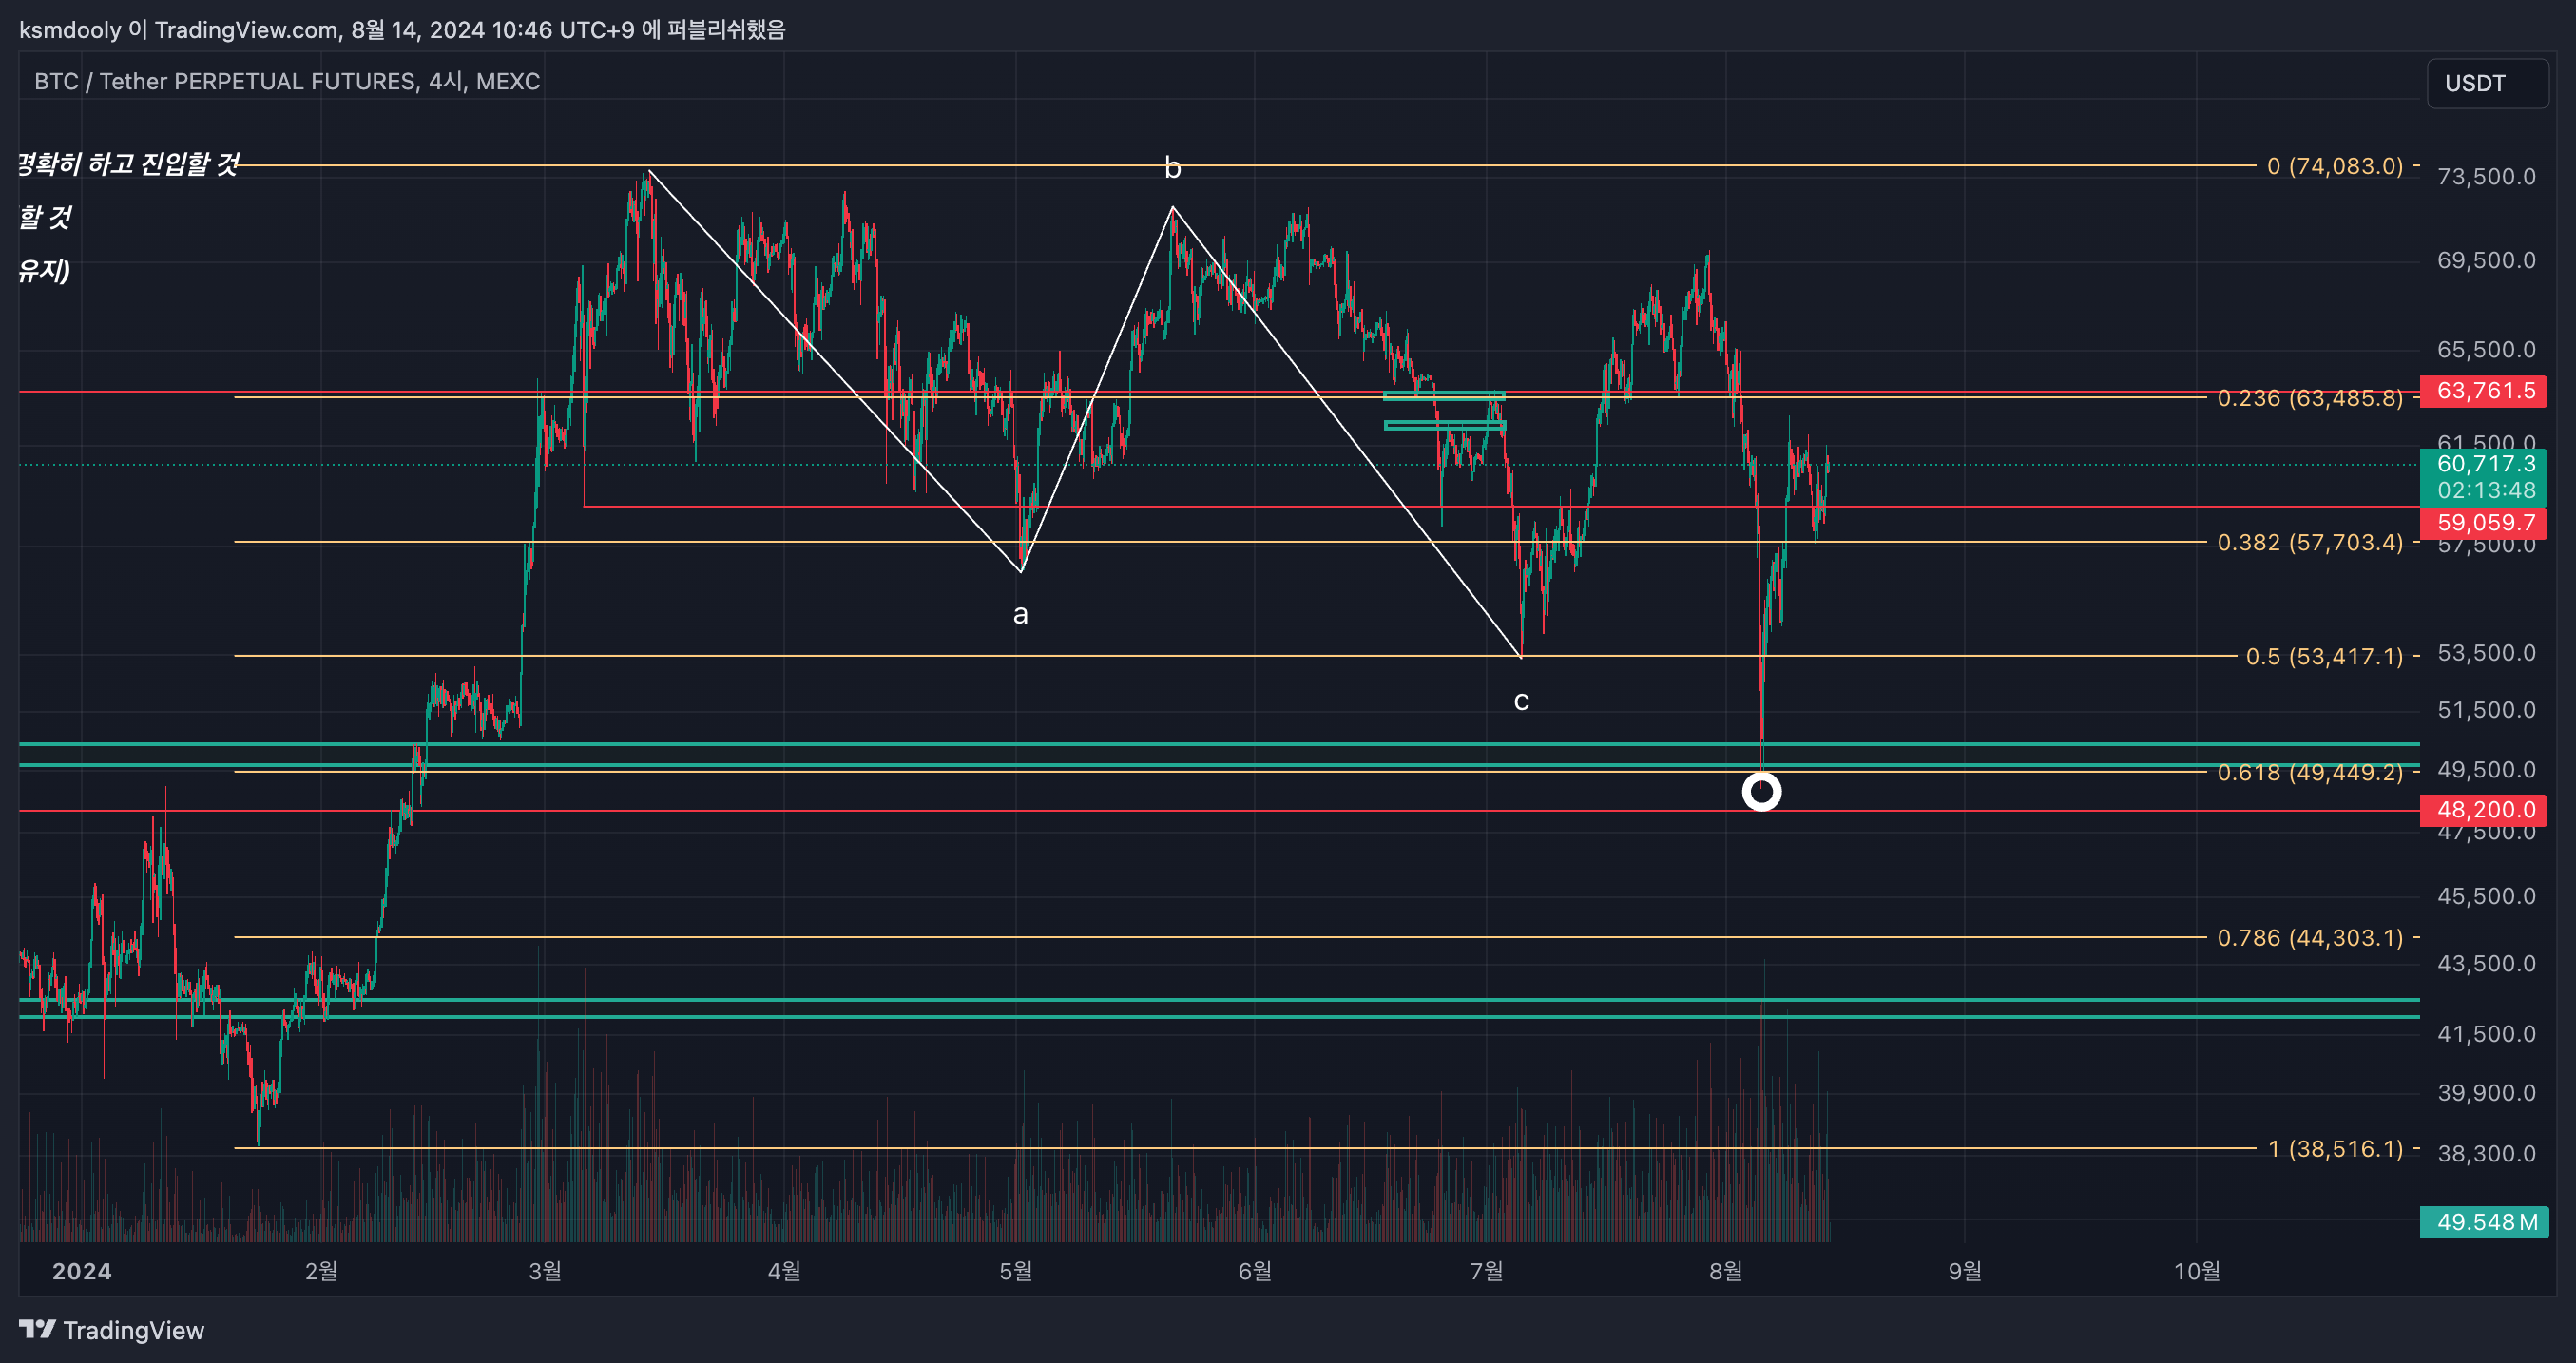Click the white circle marker at the August low
This screenshot has width=2576, height=1363.
pyautogui.click(x=1761, y=792)
